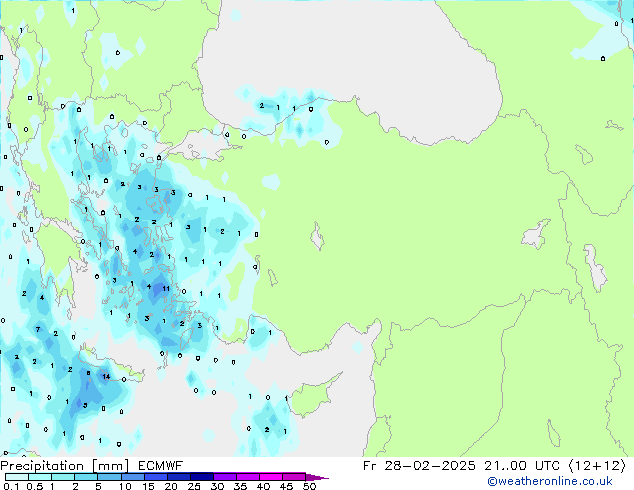Click the '0.5' legend scale label
This screenshot has height=490, width=634.
coord(35,486)
